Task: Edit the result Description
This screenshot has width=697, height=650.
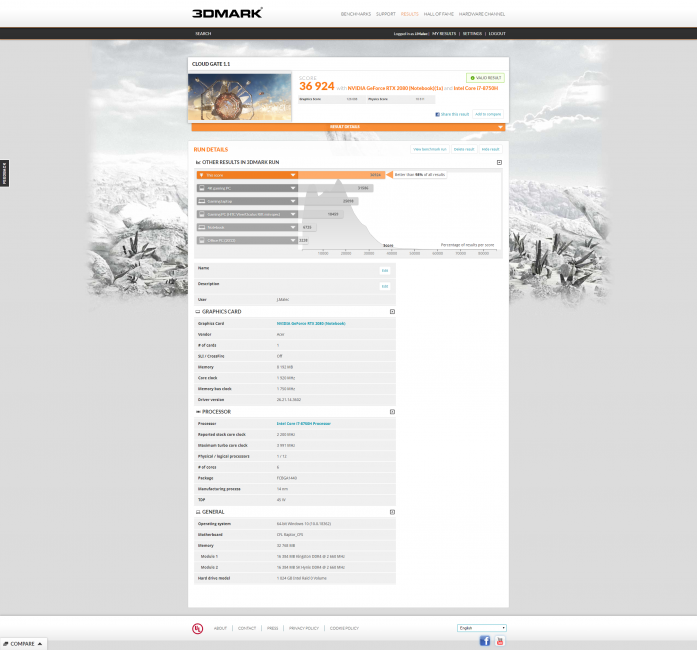Action: click(x=385, y=286)
